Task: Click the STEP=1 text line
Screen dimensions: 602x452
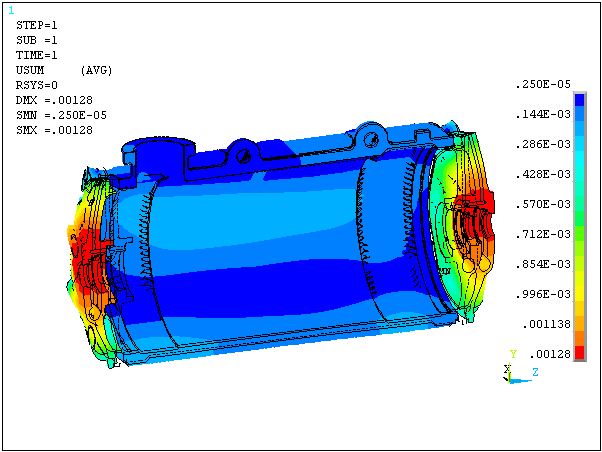Action: (38, 25)
